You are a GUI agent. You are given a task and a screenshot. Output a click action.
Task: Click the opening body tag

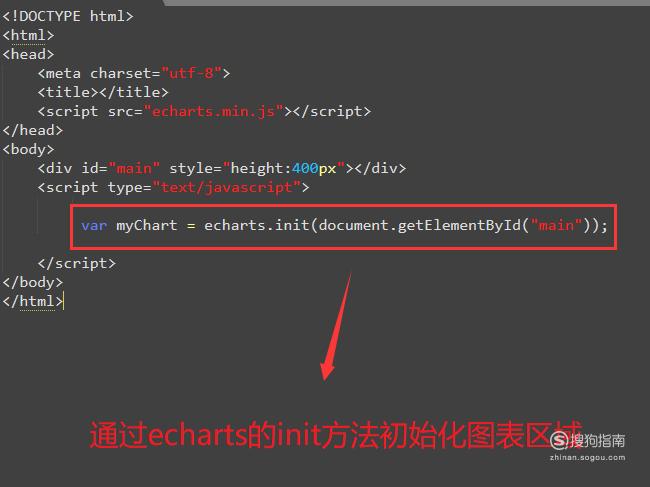pyautogui.click(x=28, y=149)
